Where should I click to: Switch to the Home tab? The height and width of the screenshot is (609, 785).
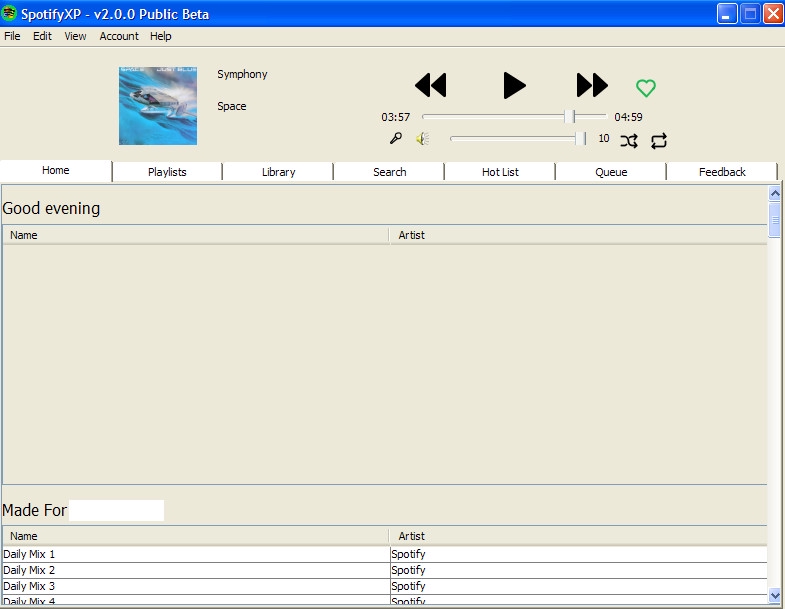56,170
